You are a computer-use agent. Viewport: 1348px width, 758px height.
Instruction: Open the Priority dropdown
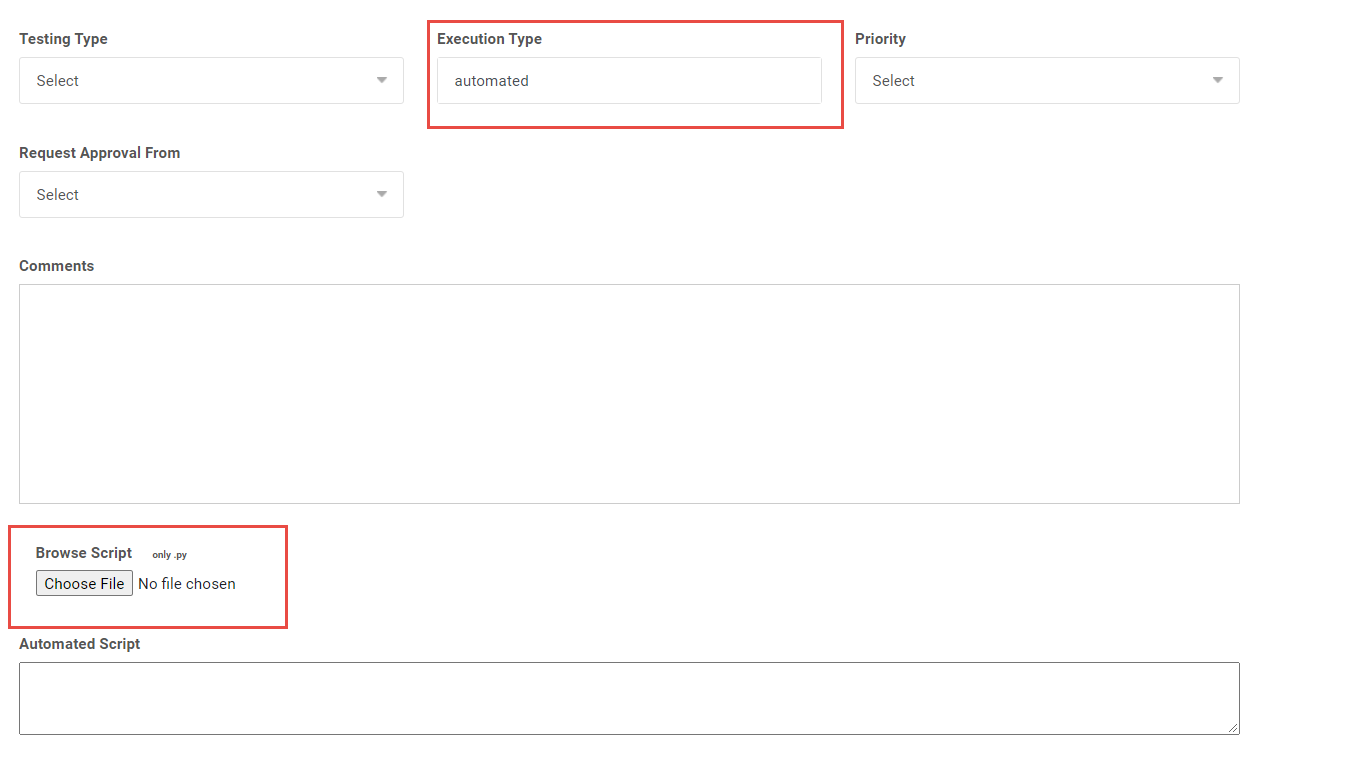[1047, 80]
